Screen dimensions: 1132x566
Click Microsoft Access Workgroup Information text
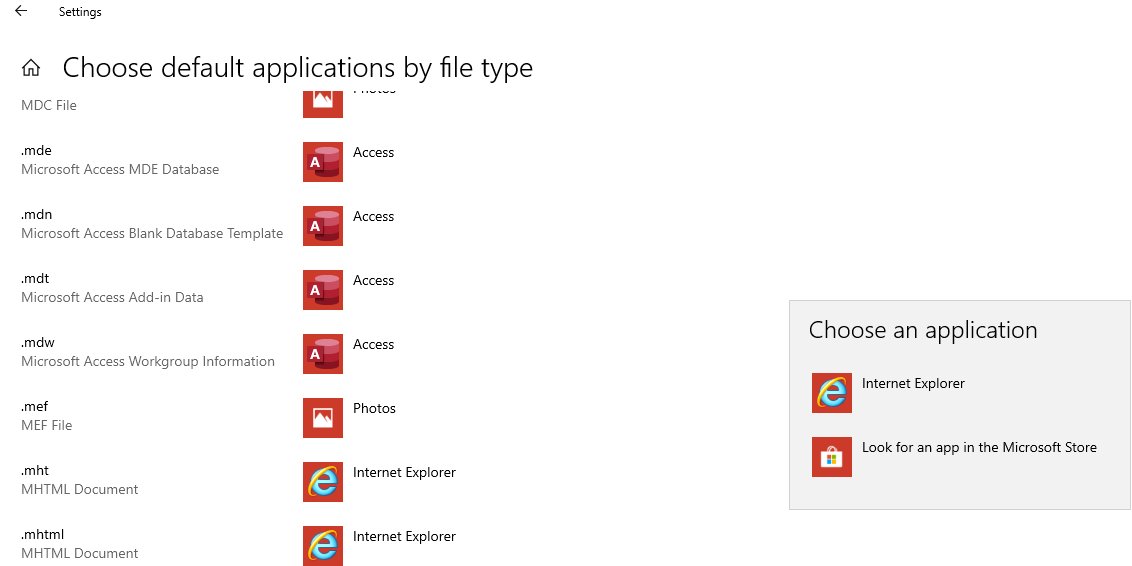(148, 362)
